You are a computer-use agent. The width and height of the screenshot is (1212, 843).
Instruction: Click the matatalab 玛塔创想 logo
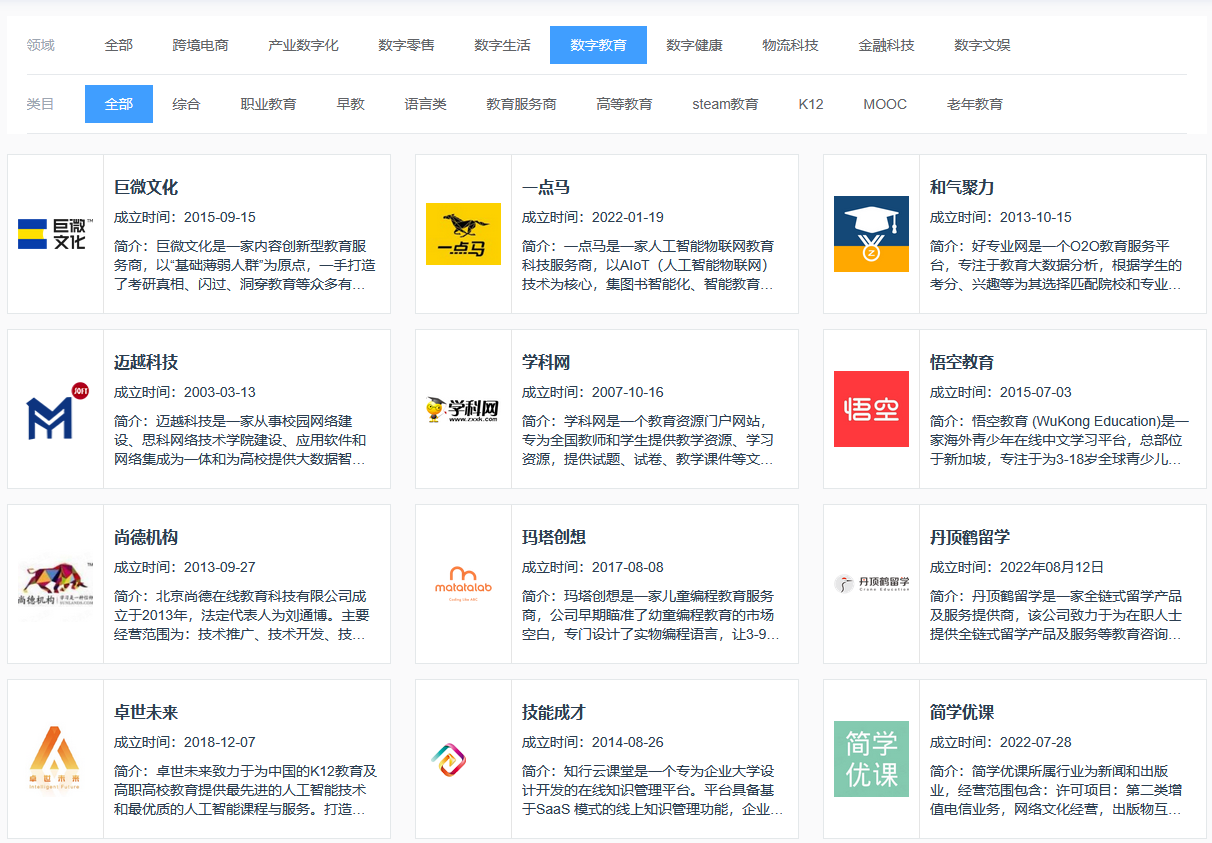point(463,582)
